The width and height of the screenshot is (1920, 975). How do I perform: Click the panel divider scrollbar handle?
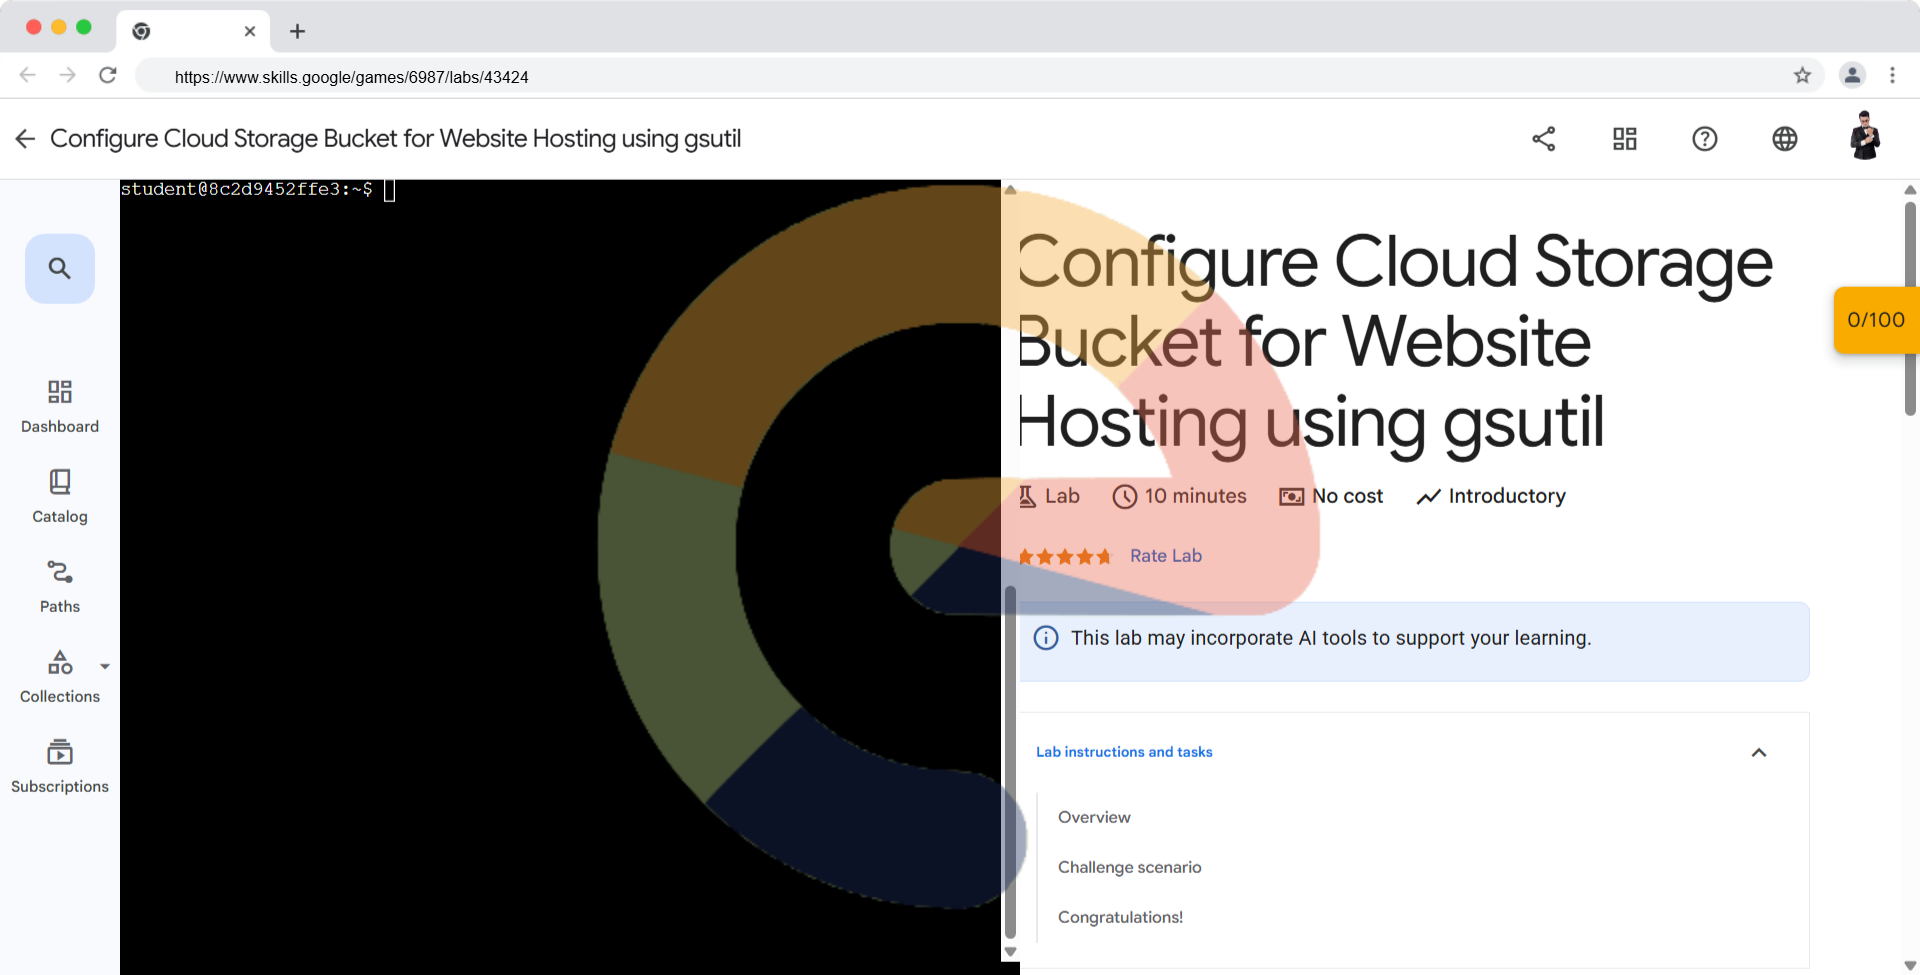[1010, 762]
